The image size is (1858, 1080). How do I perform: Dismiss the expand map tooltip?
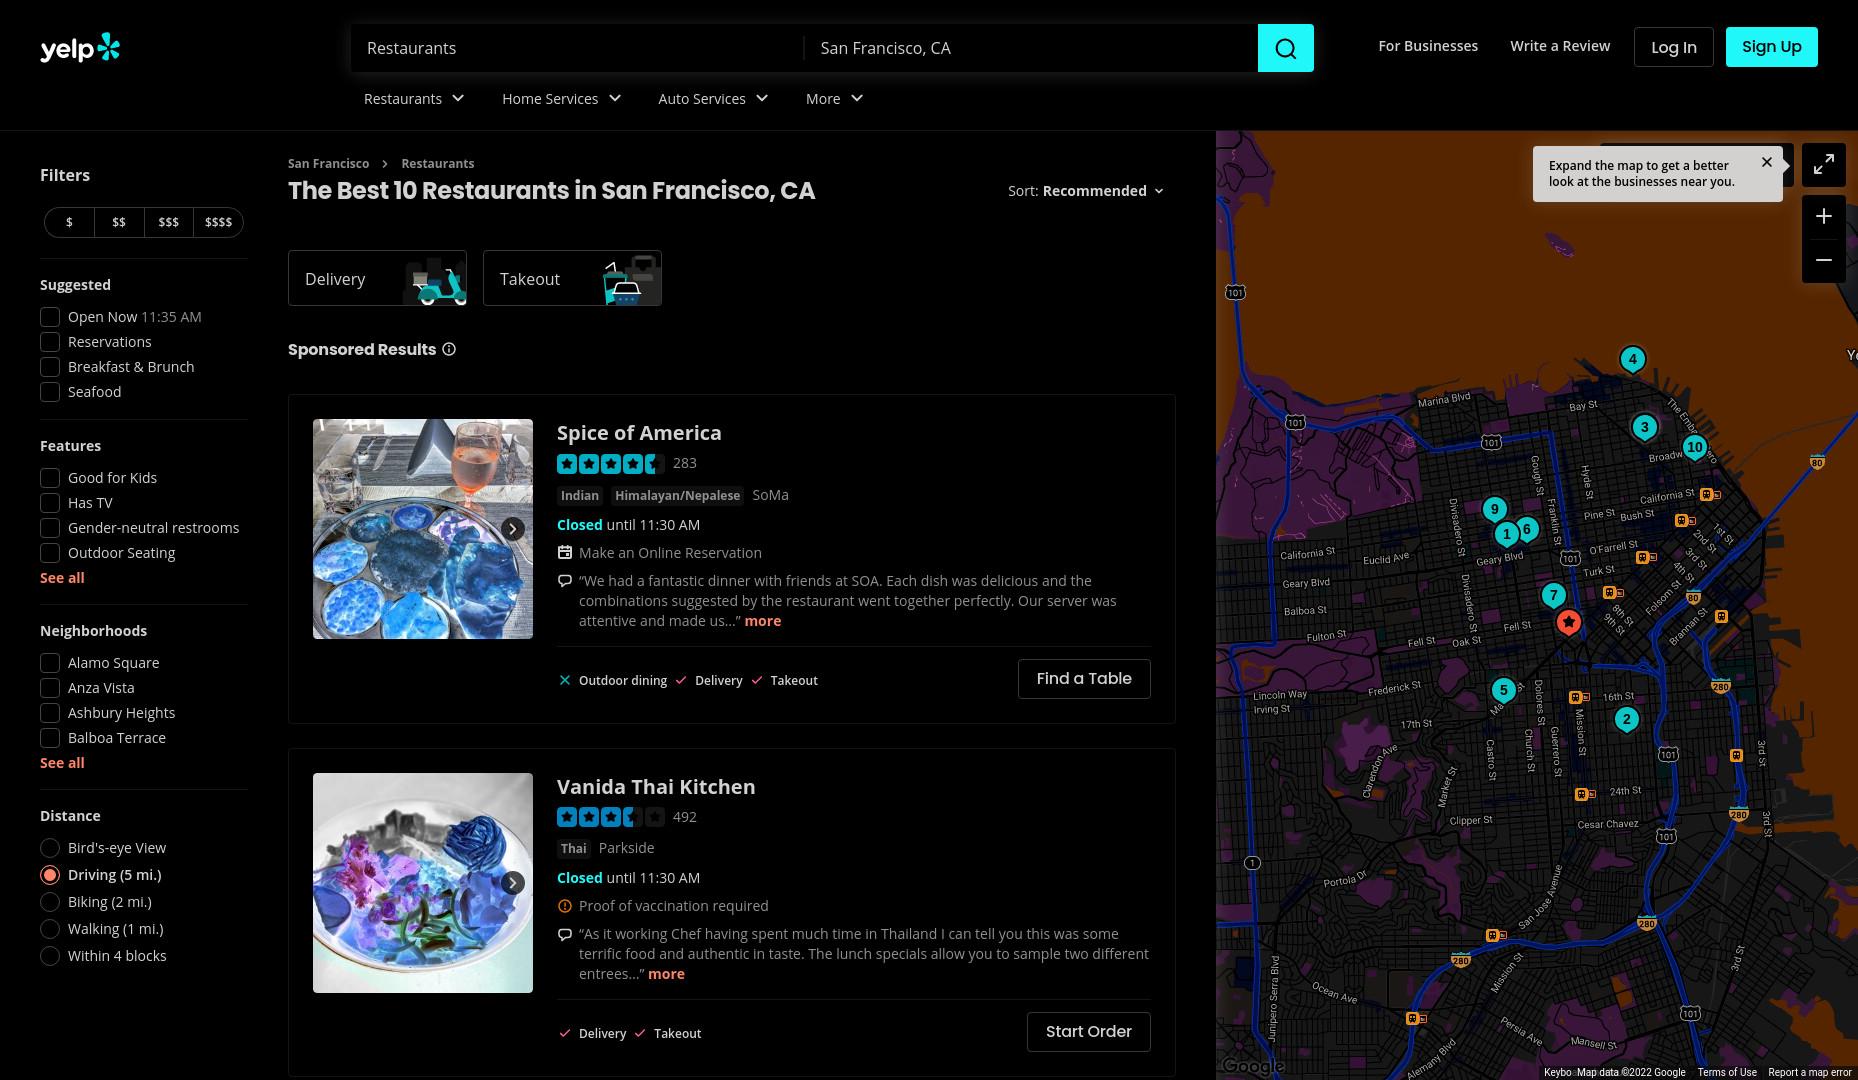1767,162
